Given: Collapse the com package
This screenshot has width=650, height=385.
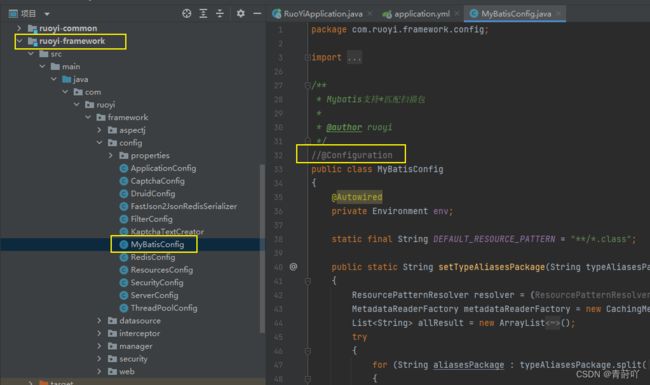Looking at the screenshot, I should pyautogui.click(x=65, y=92).
